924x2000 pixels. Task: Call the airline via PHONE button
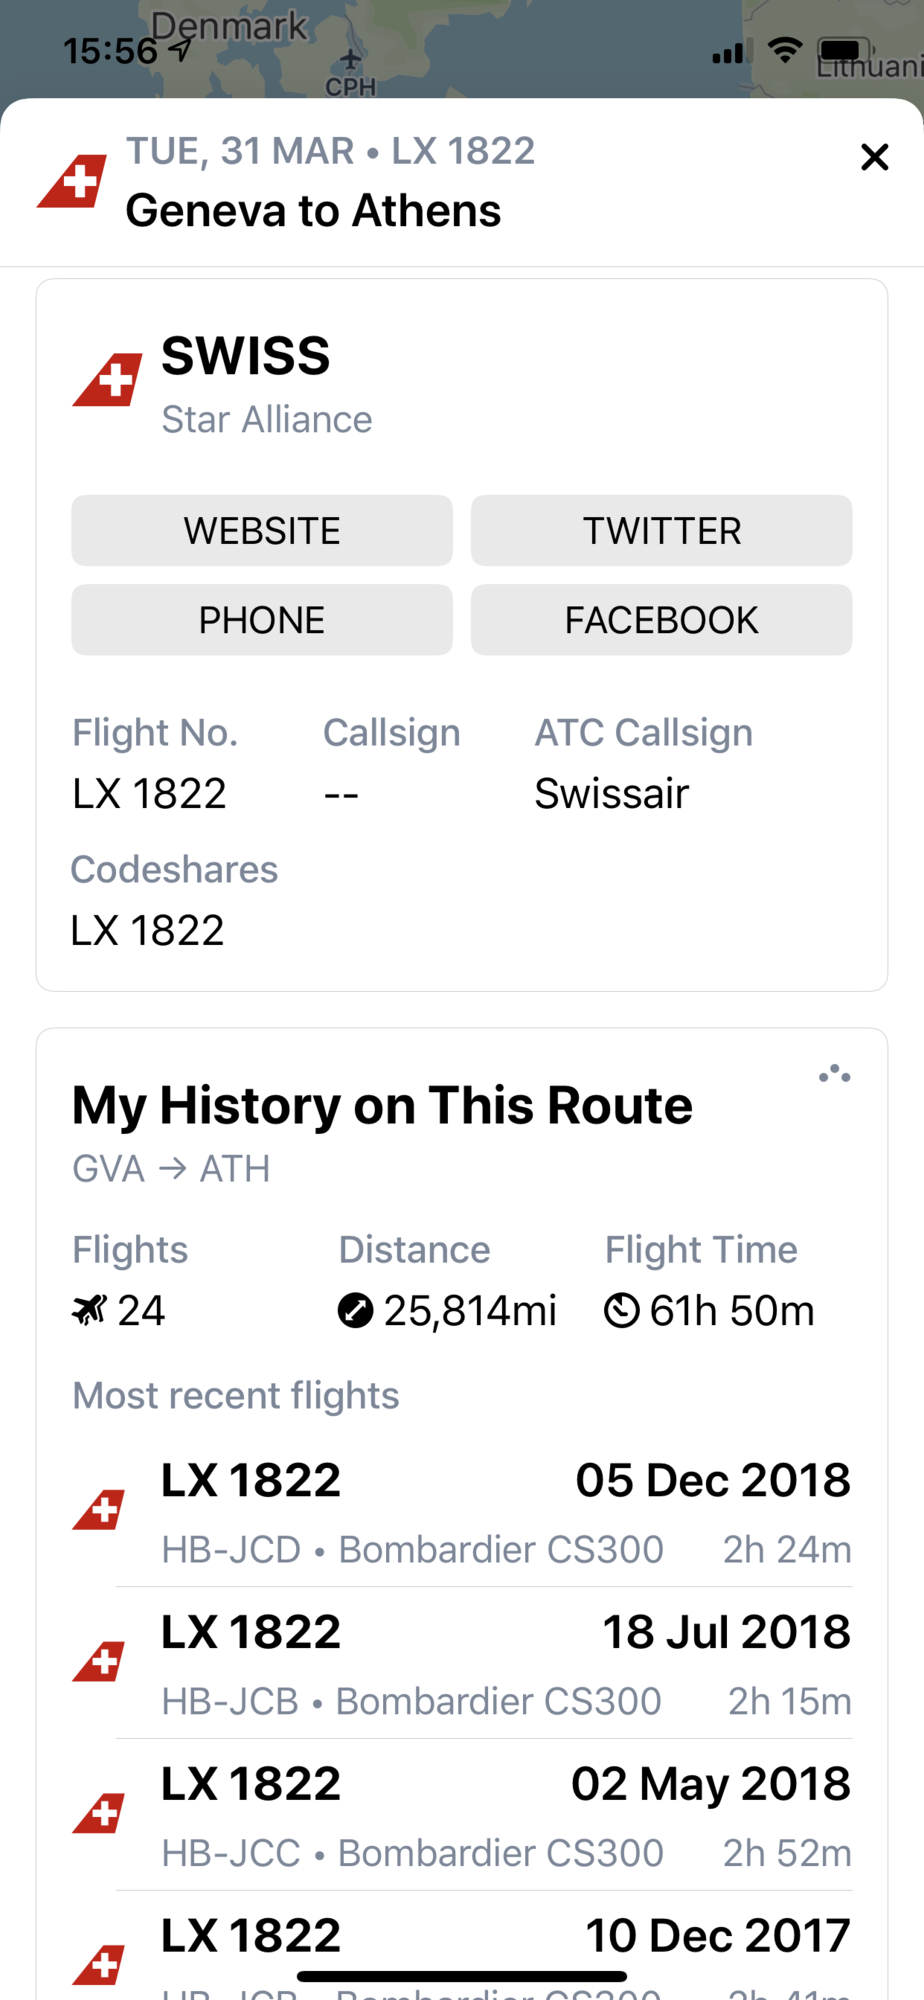tap(262, 620)
